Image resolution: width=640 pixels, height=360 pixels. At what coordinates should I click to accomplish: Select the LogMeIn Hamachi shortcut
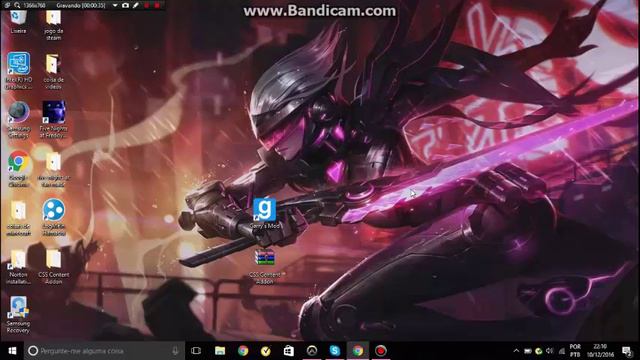(53, 217)
